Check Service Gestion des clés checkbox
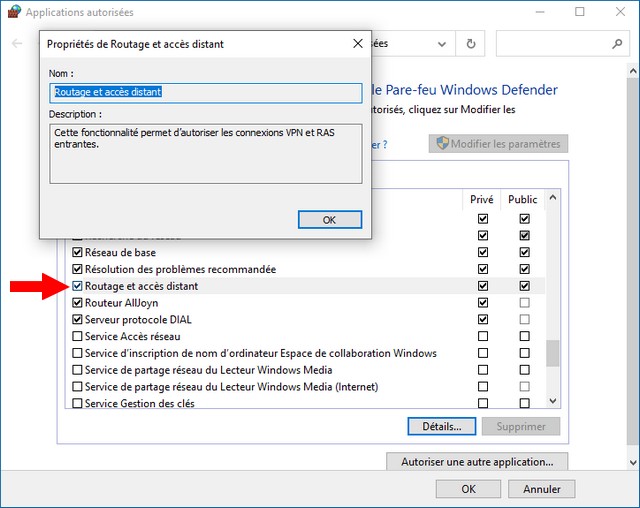Image resolution: width=640 pixels, height=508 pixels. [77, 403]
